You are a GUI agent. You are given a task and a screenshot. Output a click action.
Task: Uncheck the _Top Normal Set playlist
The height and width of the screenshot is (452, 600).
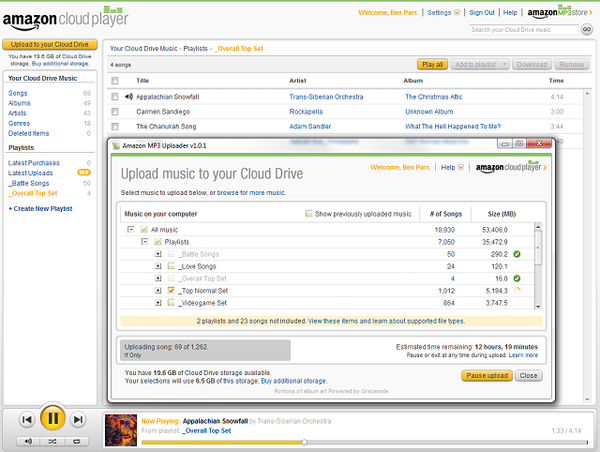[171, 290]
